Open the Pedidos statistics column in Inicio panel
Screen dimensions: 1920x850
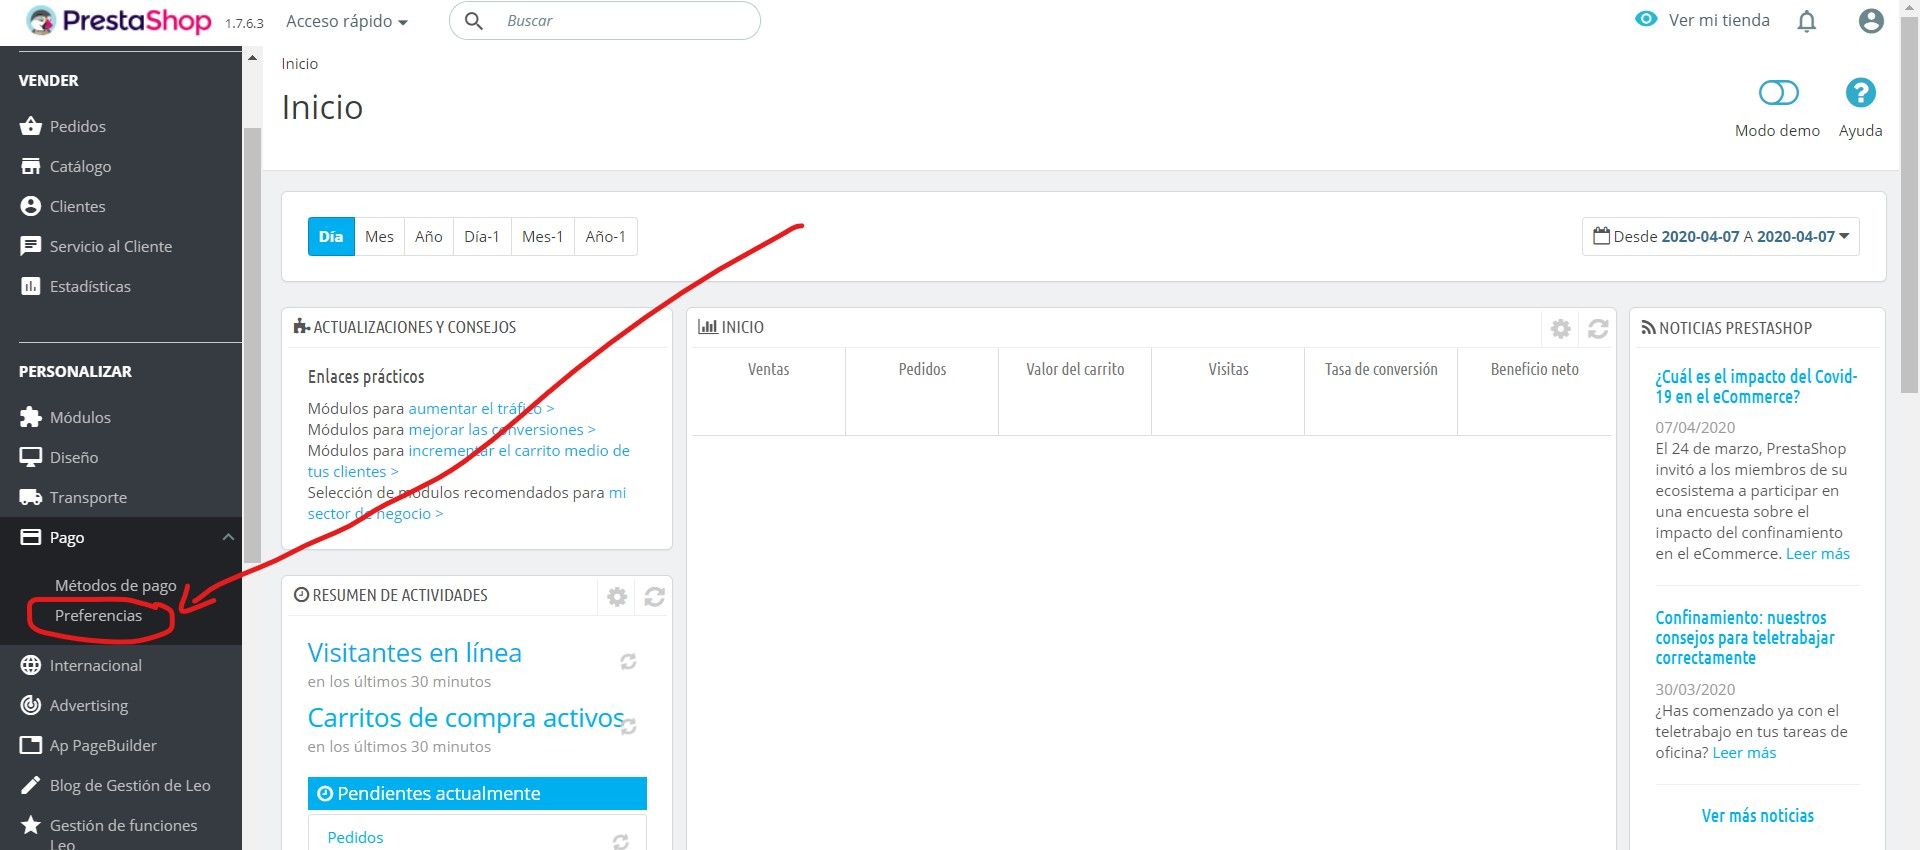pyautogui.click(x=922, y=391)
